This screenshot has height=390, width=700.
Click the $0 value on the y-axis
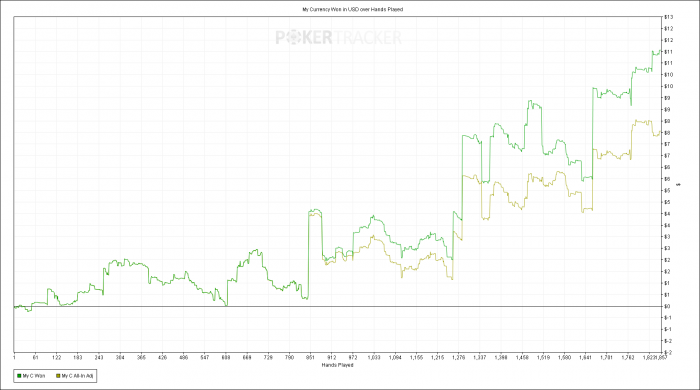(x=667, y=306)
